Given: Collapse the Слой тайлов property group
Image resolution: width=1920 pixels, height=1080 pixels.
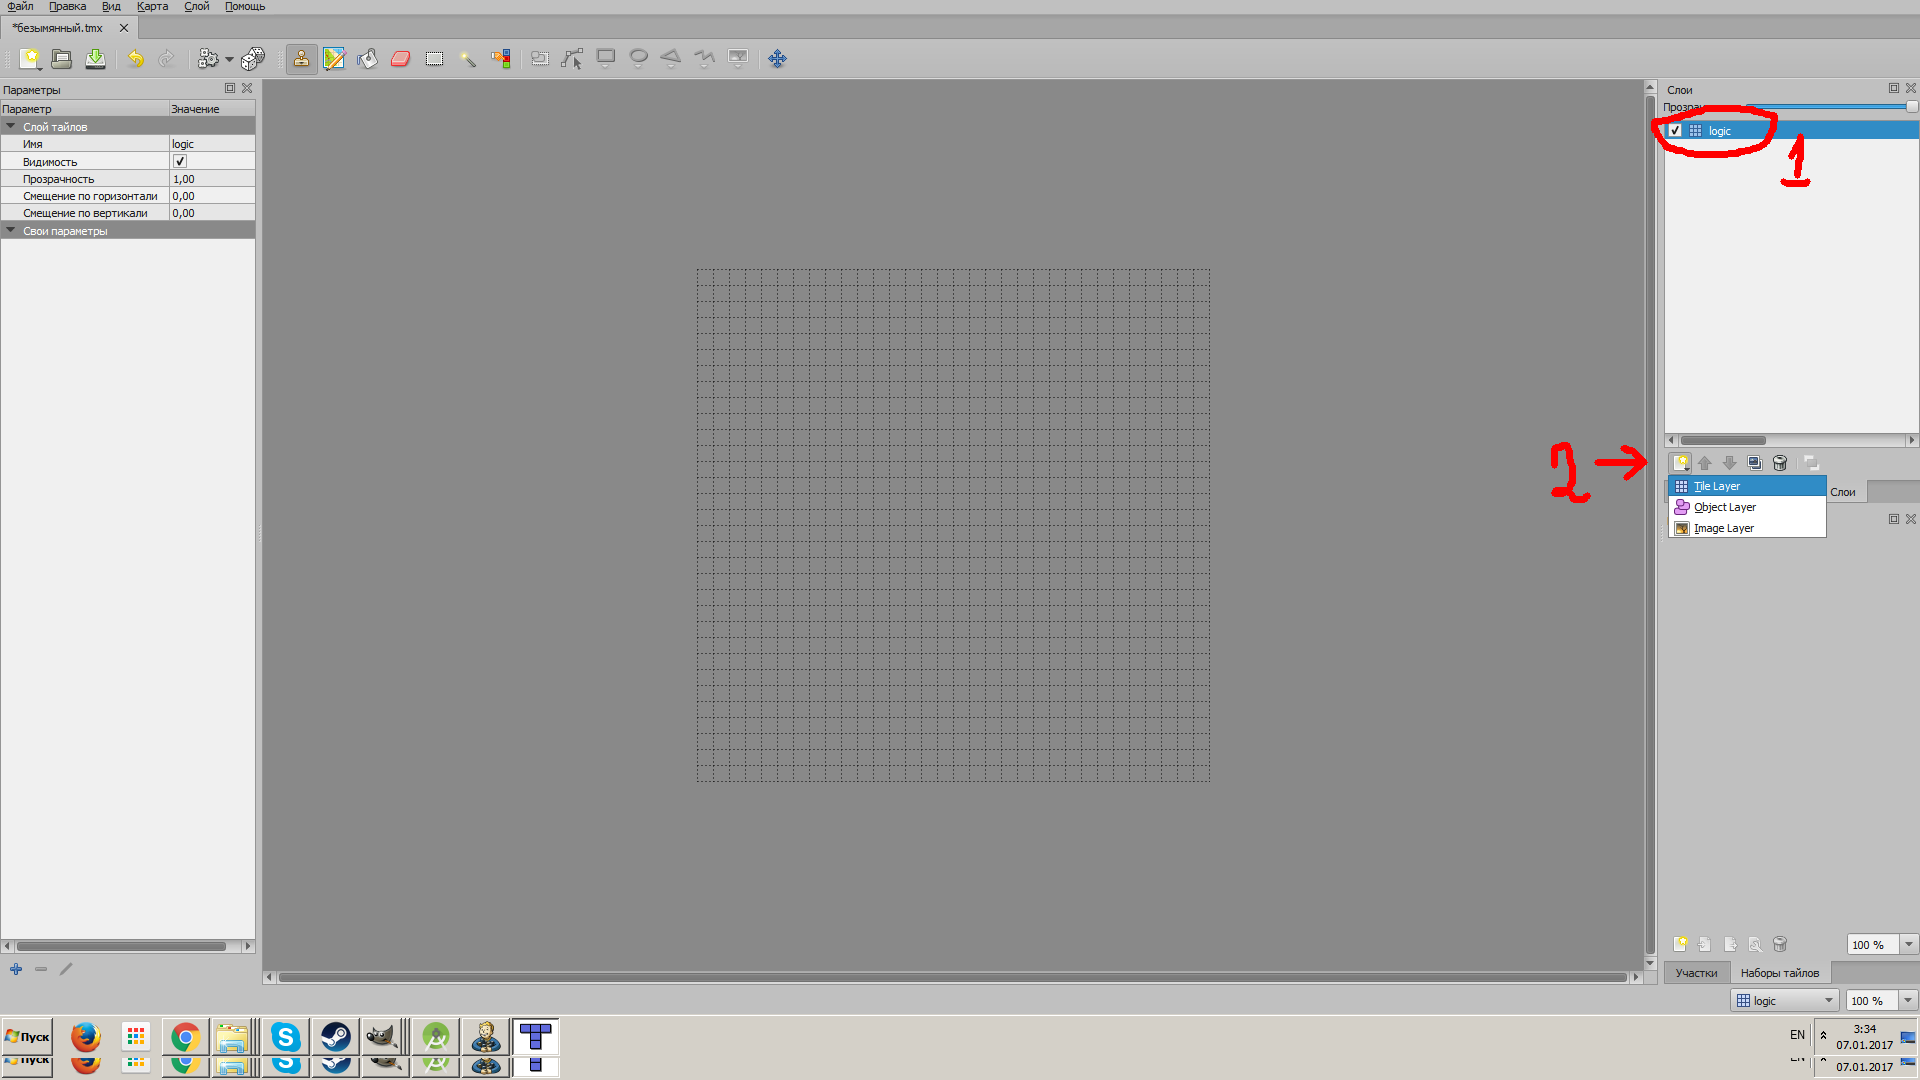Looking at the screenshot, I should (11, 127).
